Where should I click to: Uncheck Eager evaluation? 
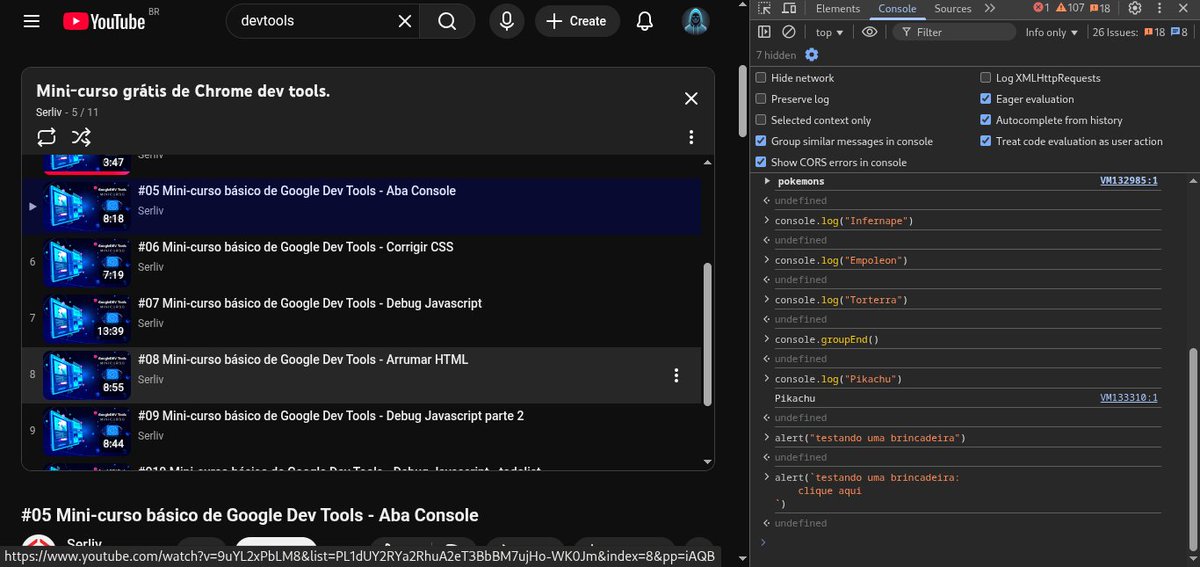click(986, 99)
